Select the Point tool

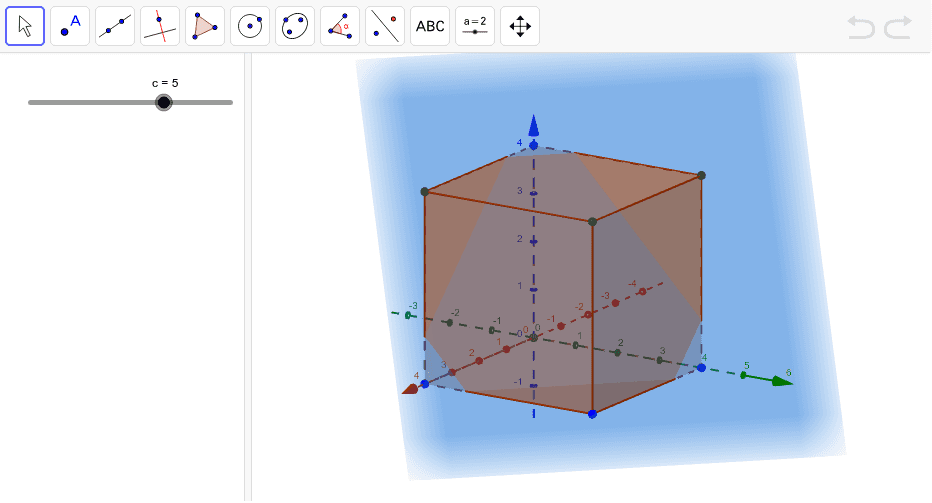click(x=70, y=26)
